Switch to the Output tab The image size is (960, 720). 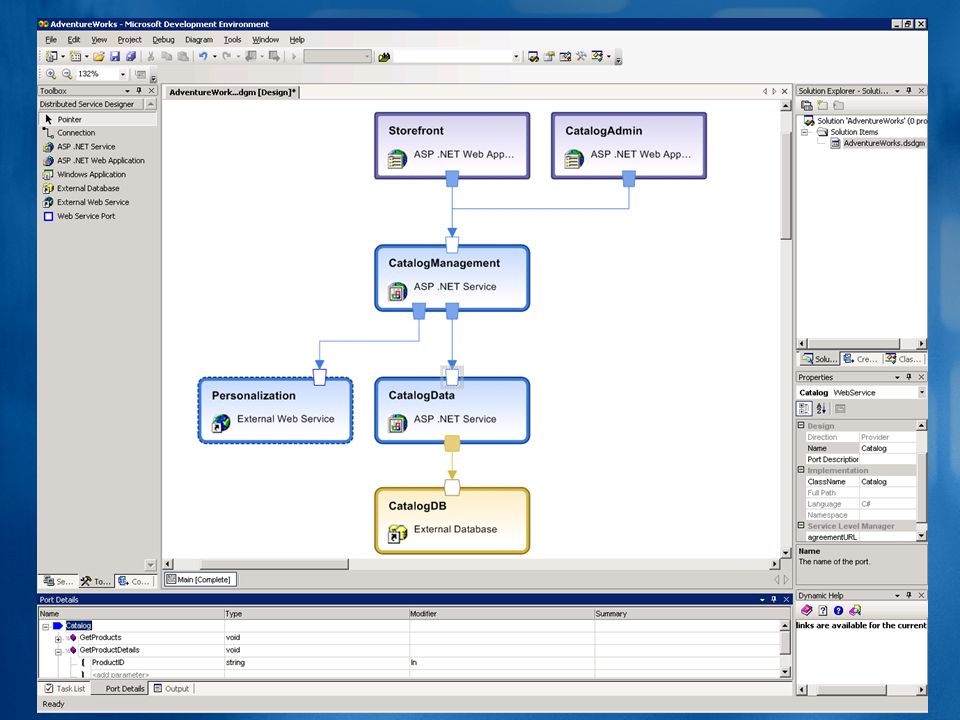coord(171,689)
